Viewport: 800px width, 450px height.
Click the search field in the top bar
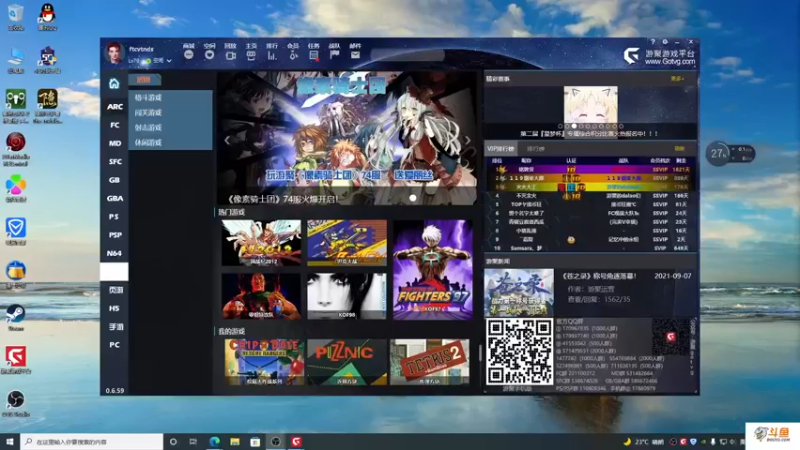pos(409,55)
